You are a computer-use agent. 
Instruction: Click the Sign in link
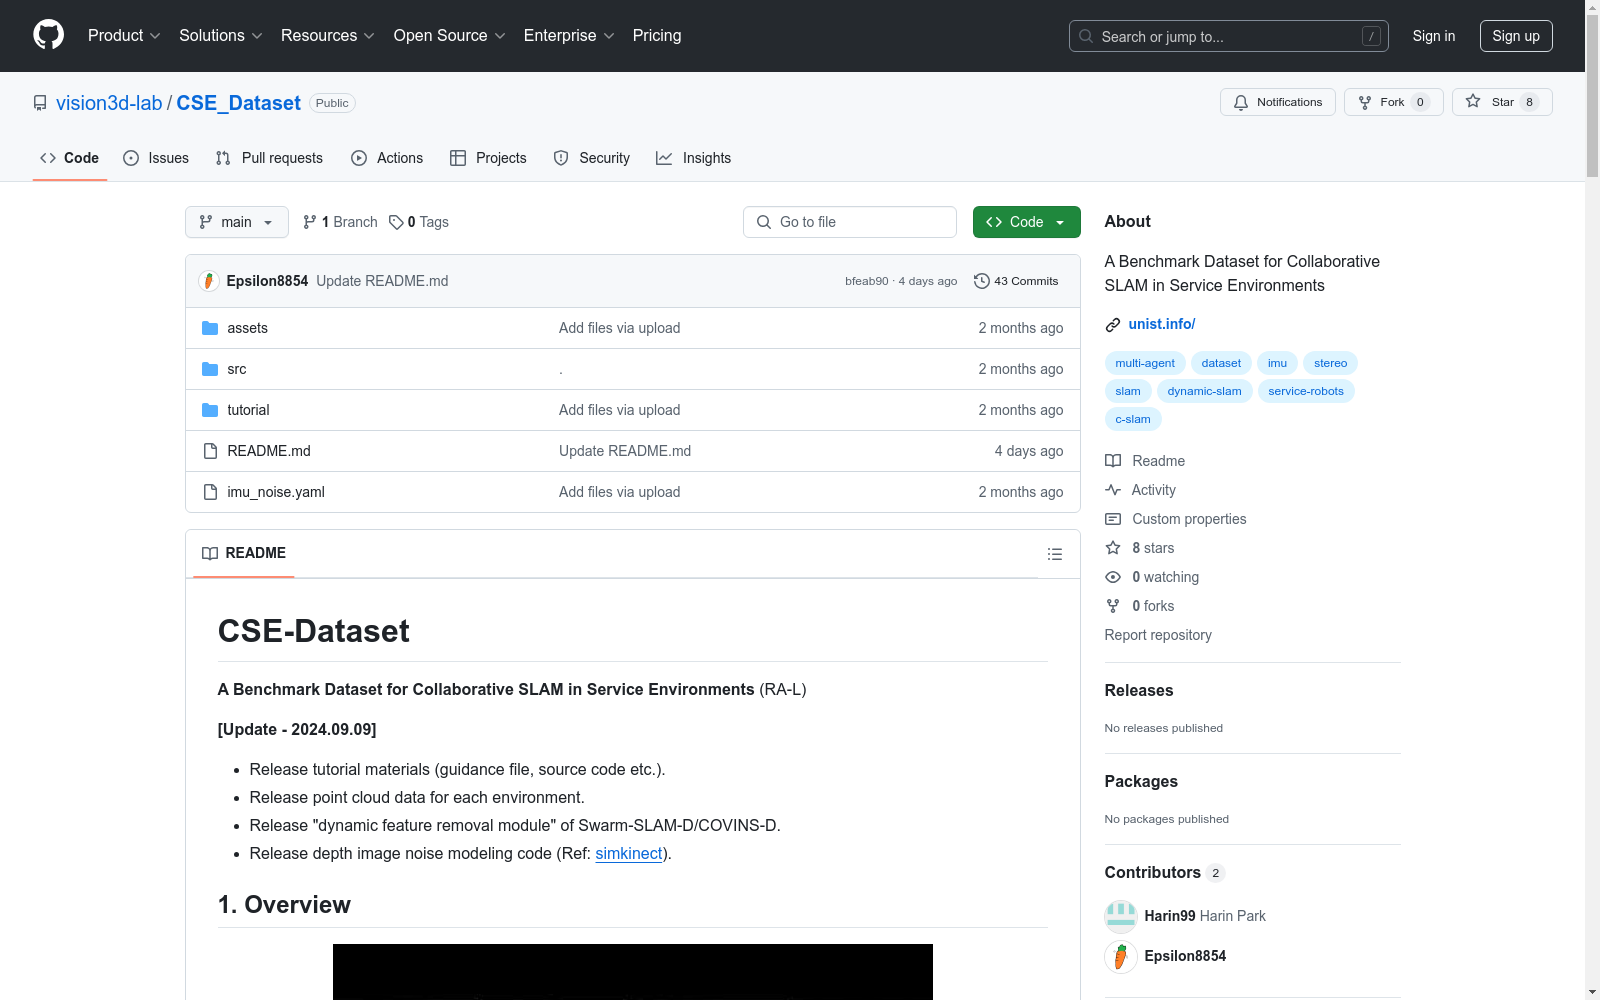point(1434,36)
